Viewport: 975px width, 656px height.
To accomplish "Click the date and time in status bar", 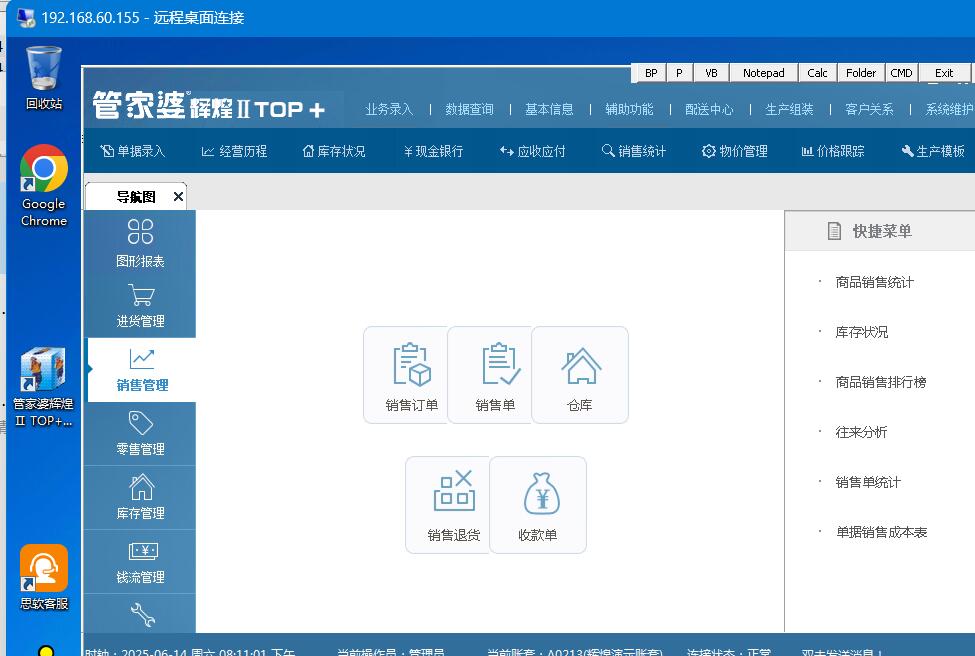I will coord(190,652).
